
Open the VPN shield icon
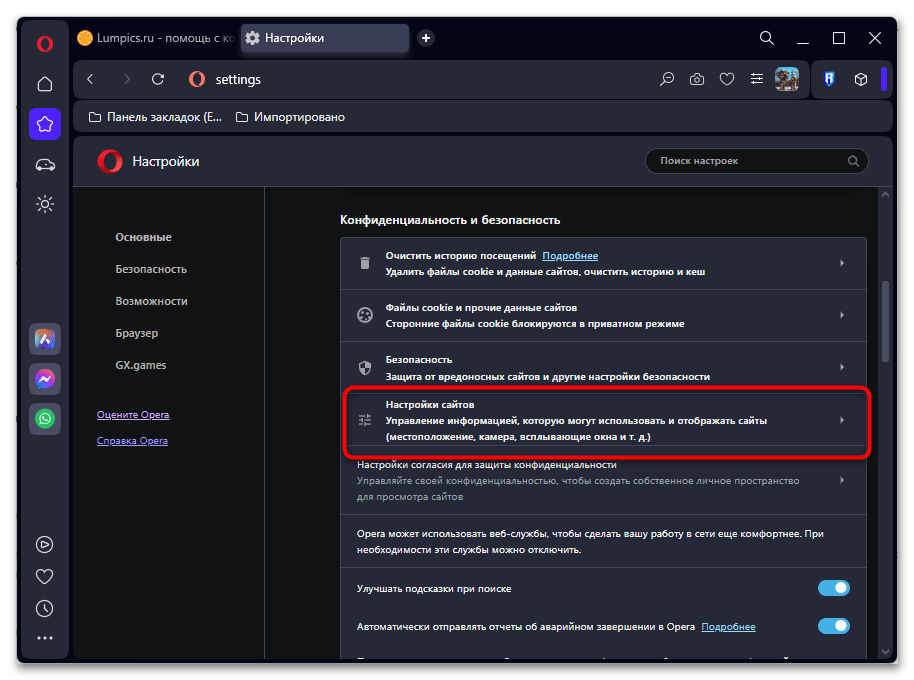(x=829, y=79)
